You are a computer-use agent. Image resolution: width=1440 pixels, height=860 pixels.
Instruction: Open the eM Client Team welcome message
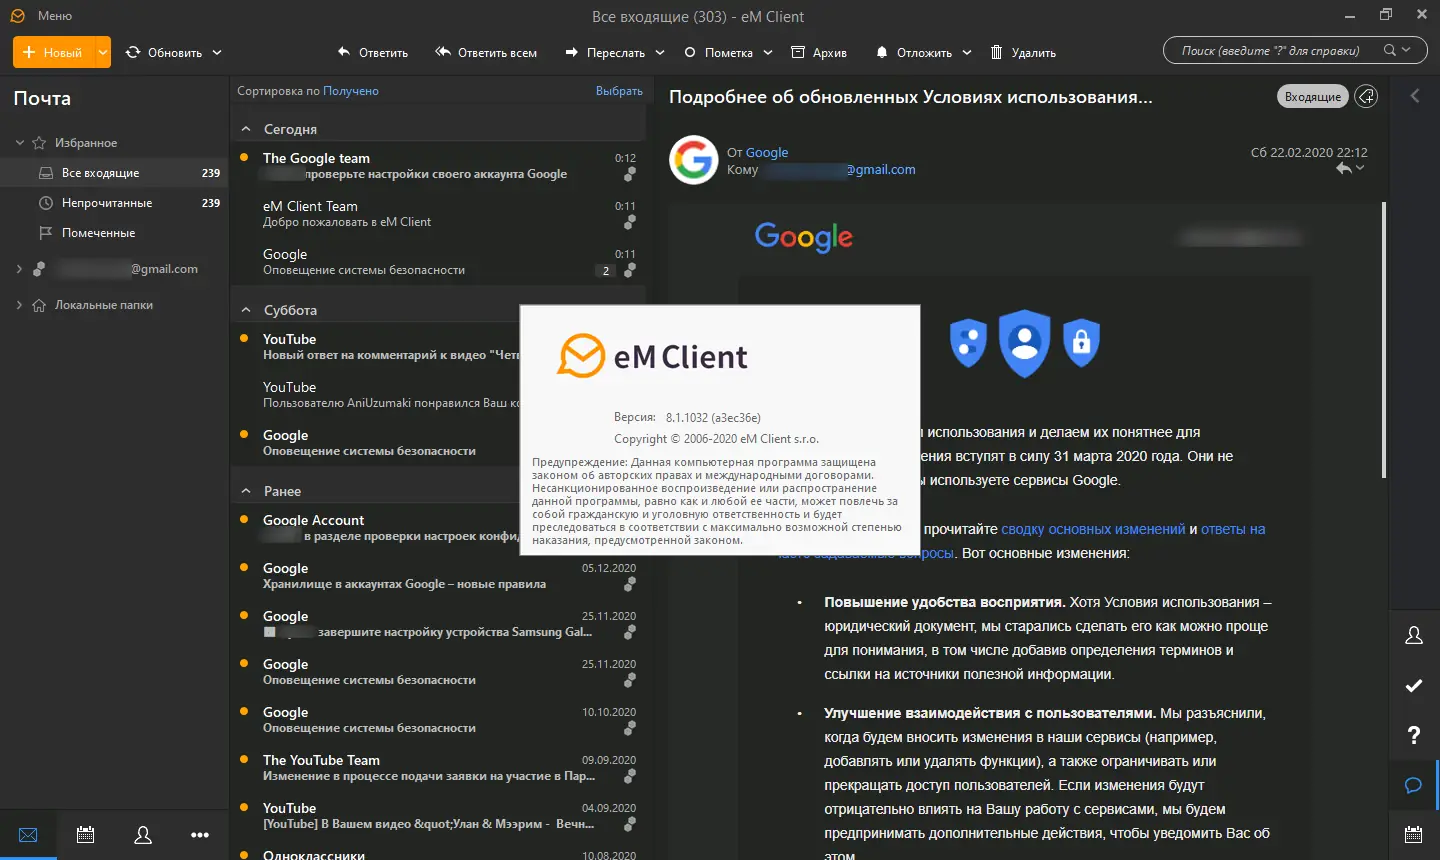[438, 214]
